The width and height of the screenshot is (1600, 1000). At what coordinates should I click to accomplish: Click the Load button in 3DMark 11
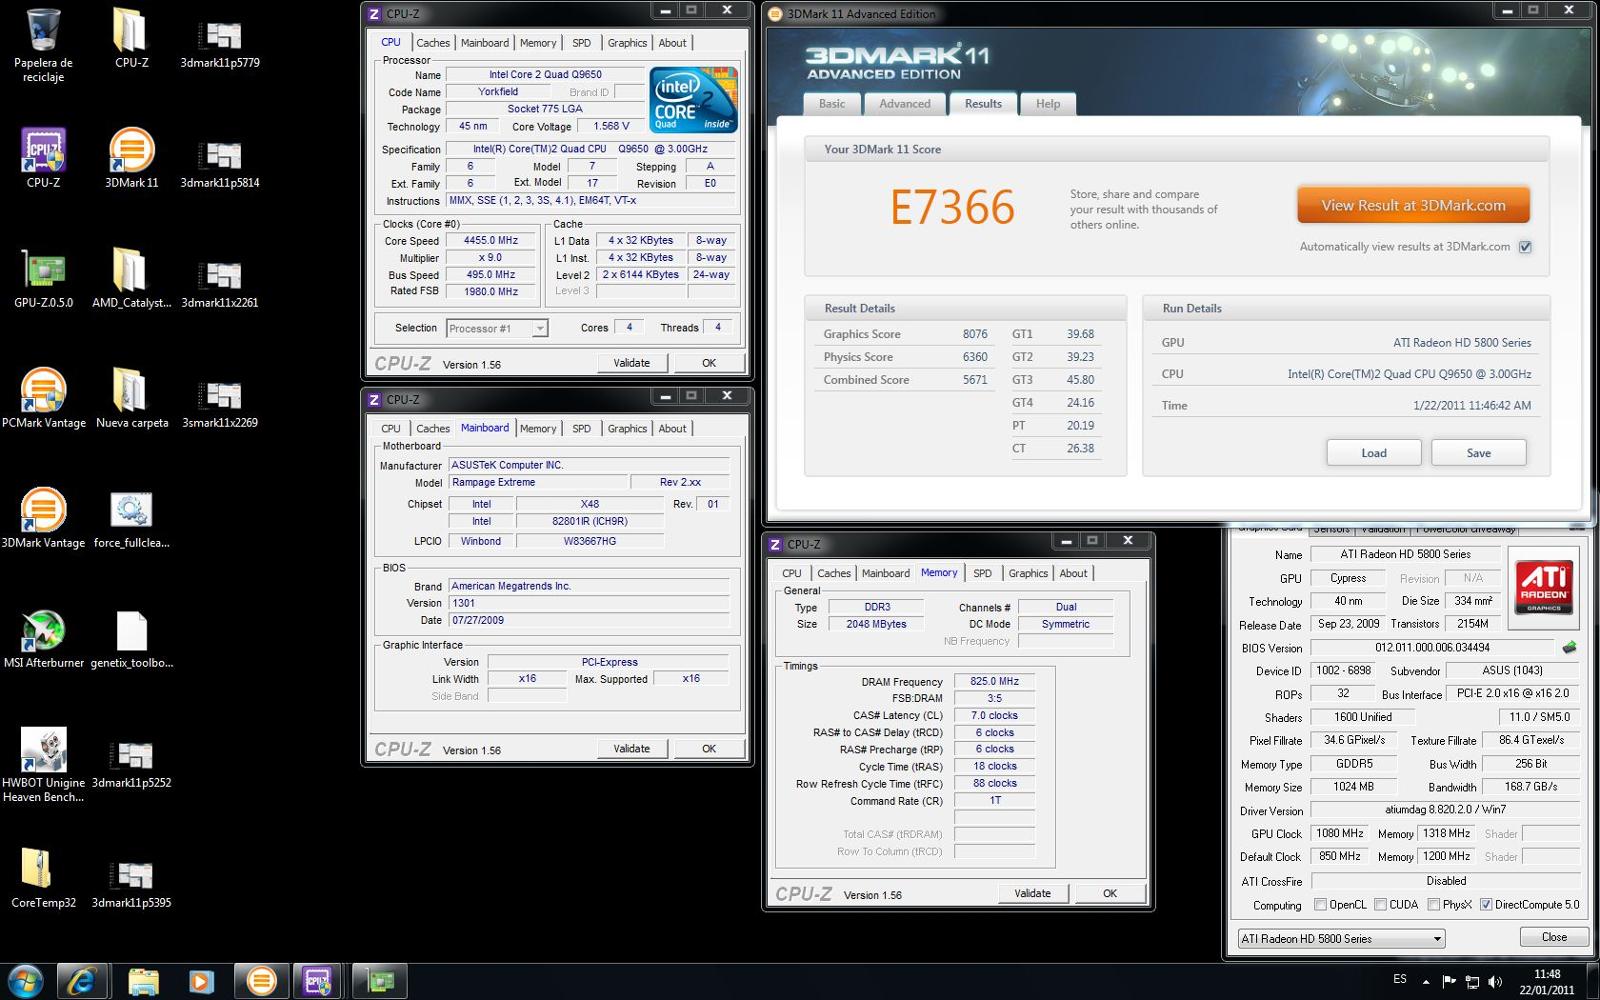[x=1374, y=453]
